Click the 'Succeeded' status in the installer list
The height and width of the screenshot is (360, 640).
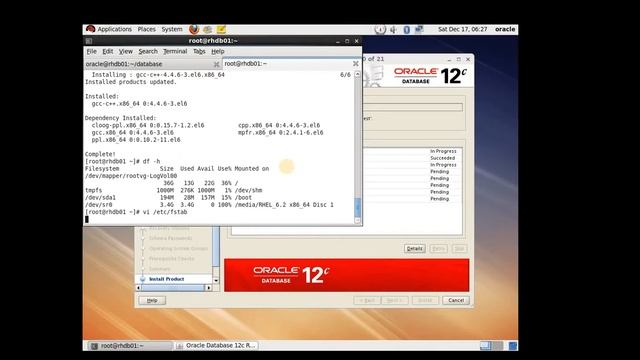pos(442,158)
